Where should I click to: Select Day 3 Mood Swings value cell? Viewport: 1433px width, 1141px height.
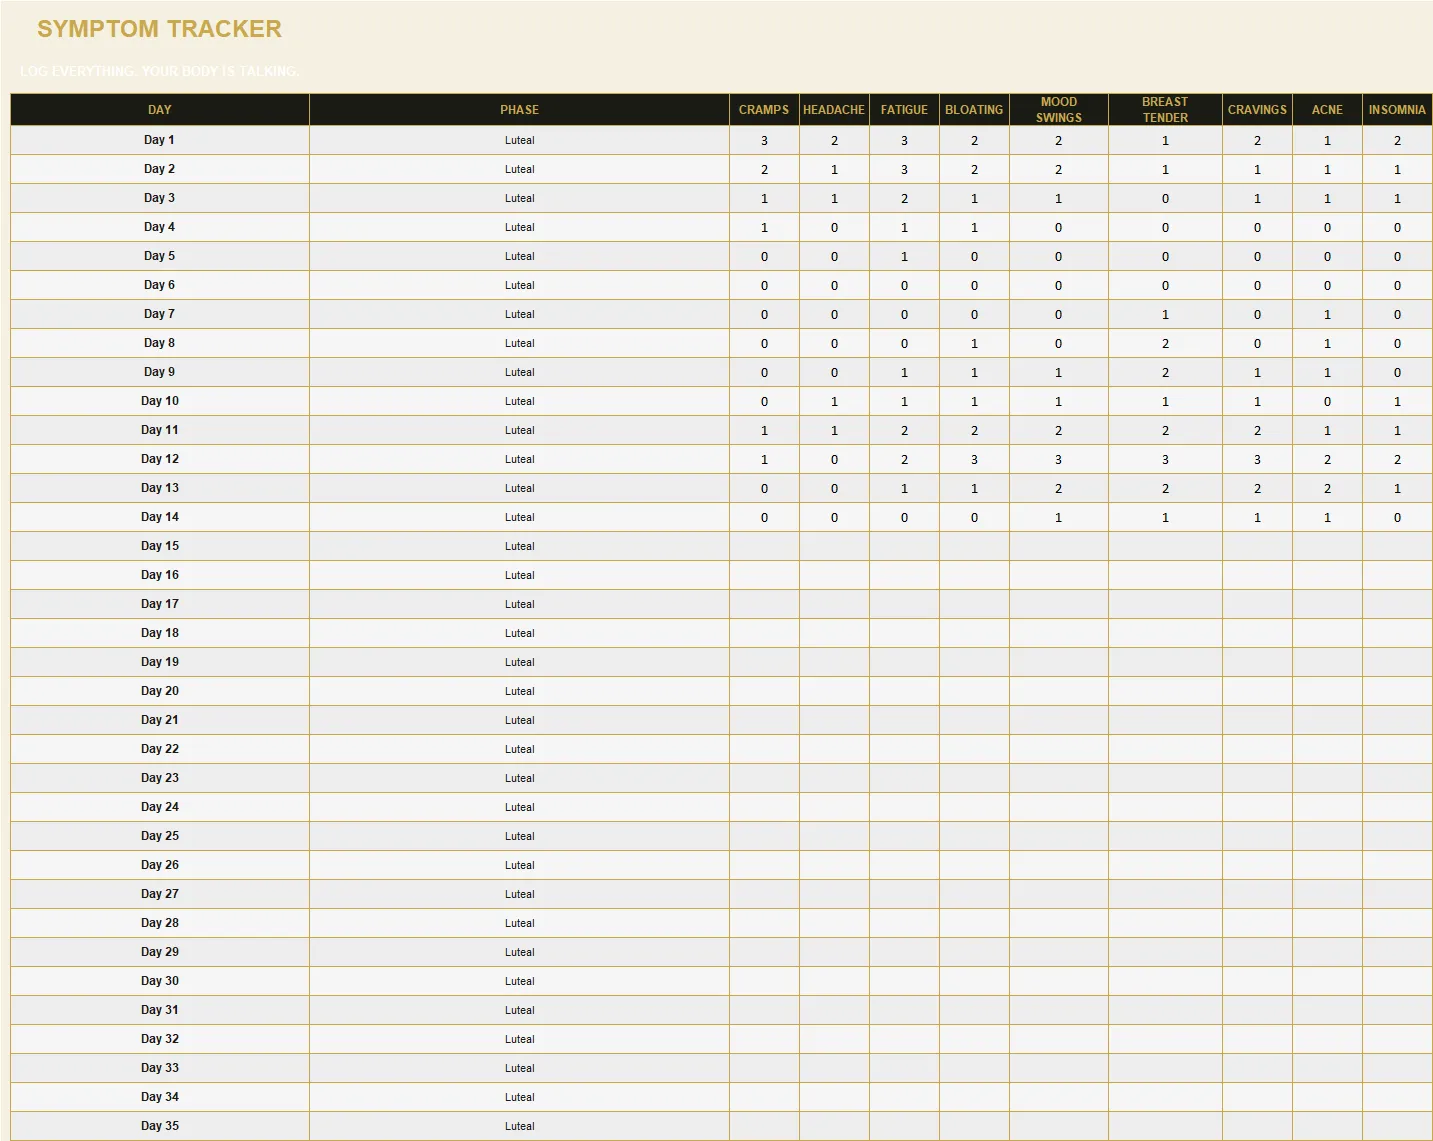[1059, 198]
